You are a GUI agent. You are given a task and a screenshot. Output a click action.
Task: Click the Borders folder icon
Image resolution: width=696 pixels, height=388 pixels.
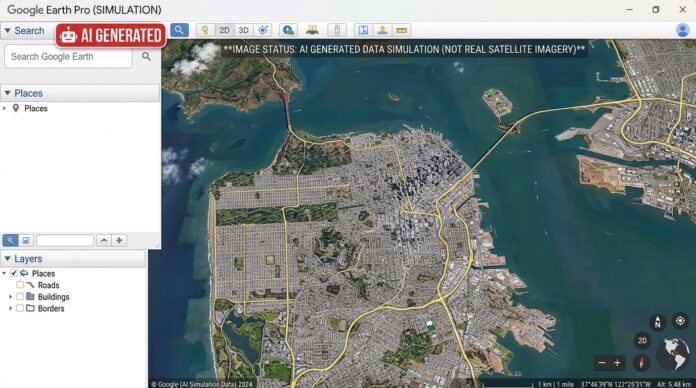click(30, 308)
